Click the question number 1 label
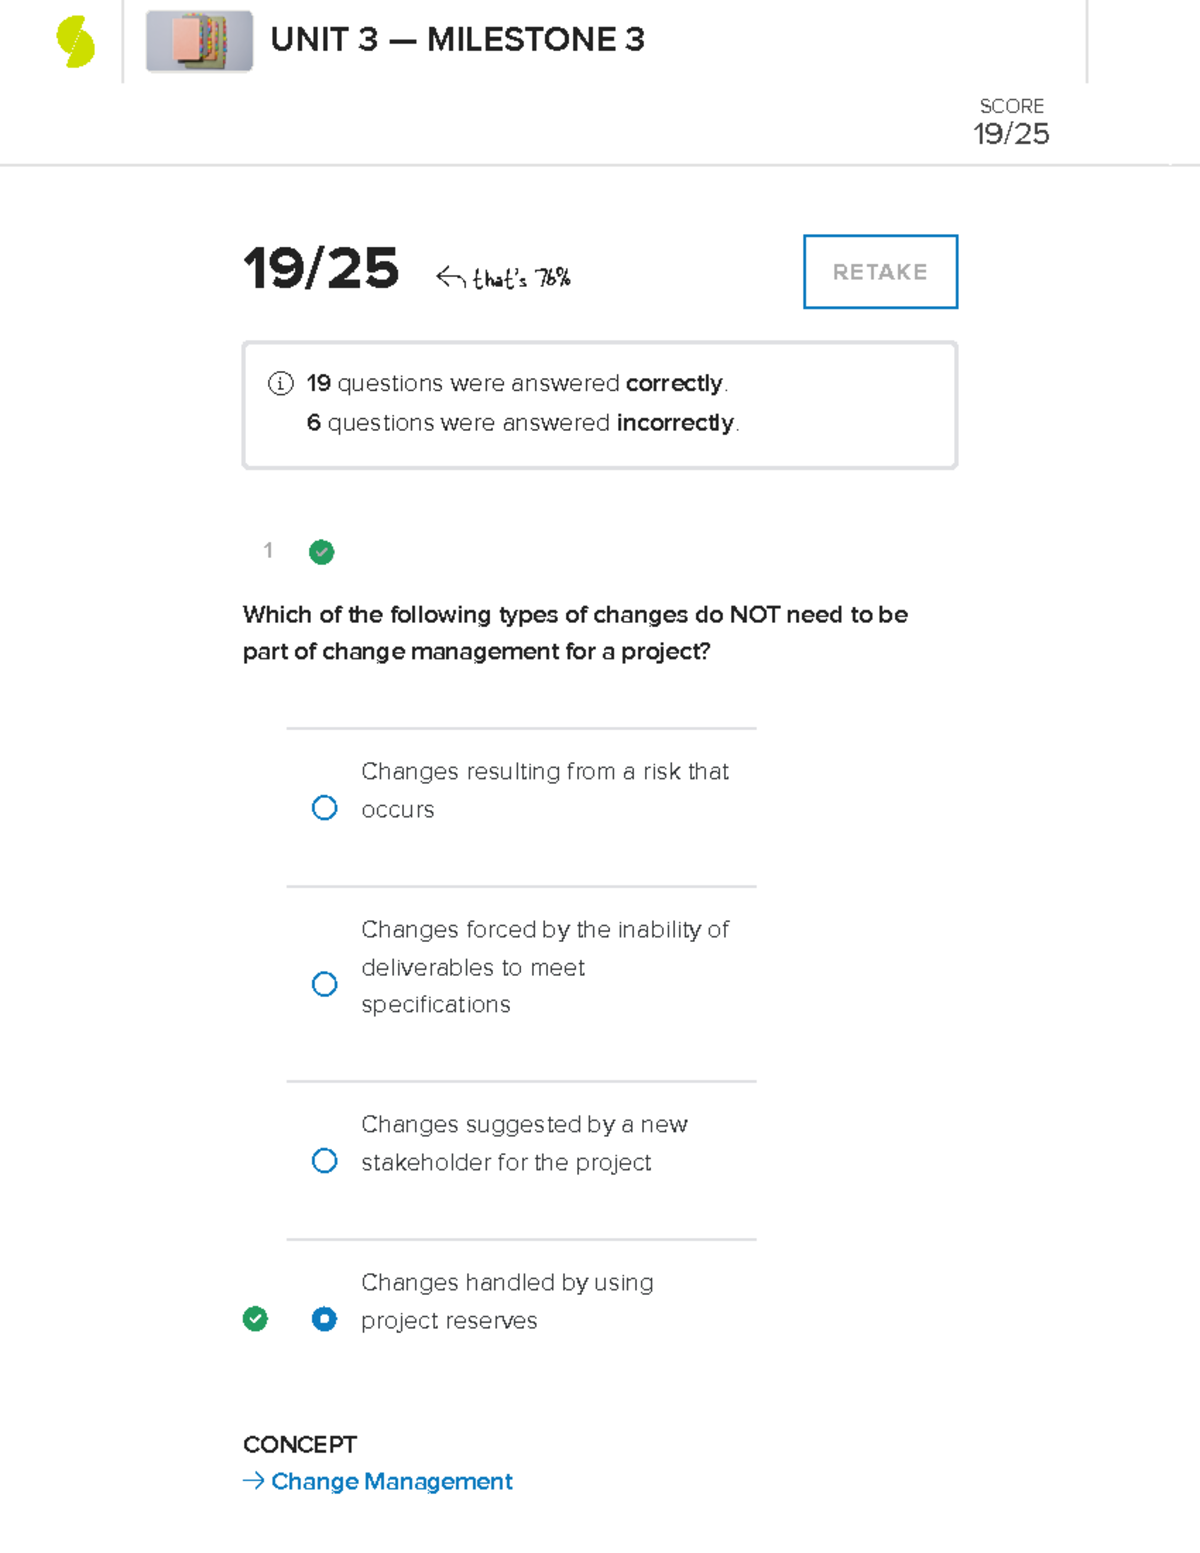This screenshot has height=1553, width=1200. coord(268,551)
